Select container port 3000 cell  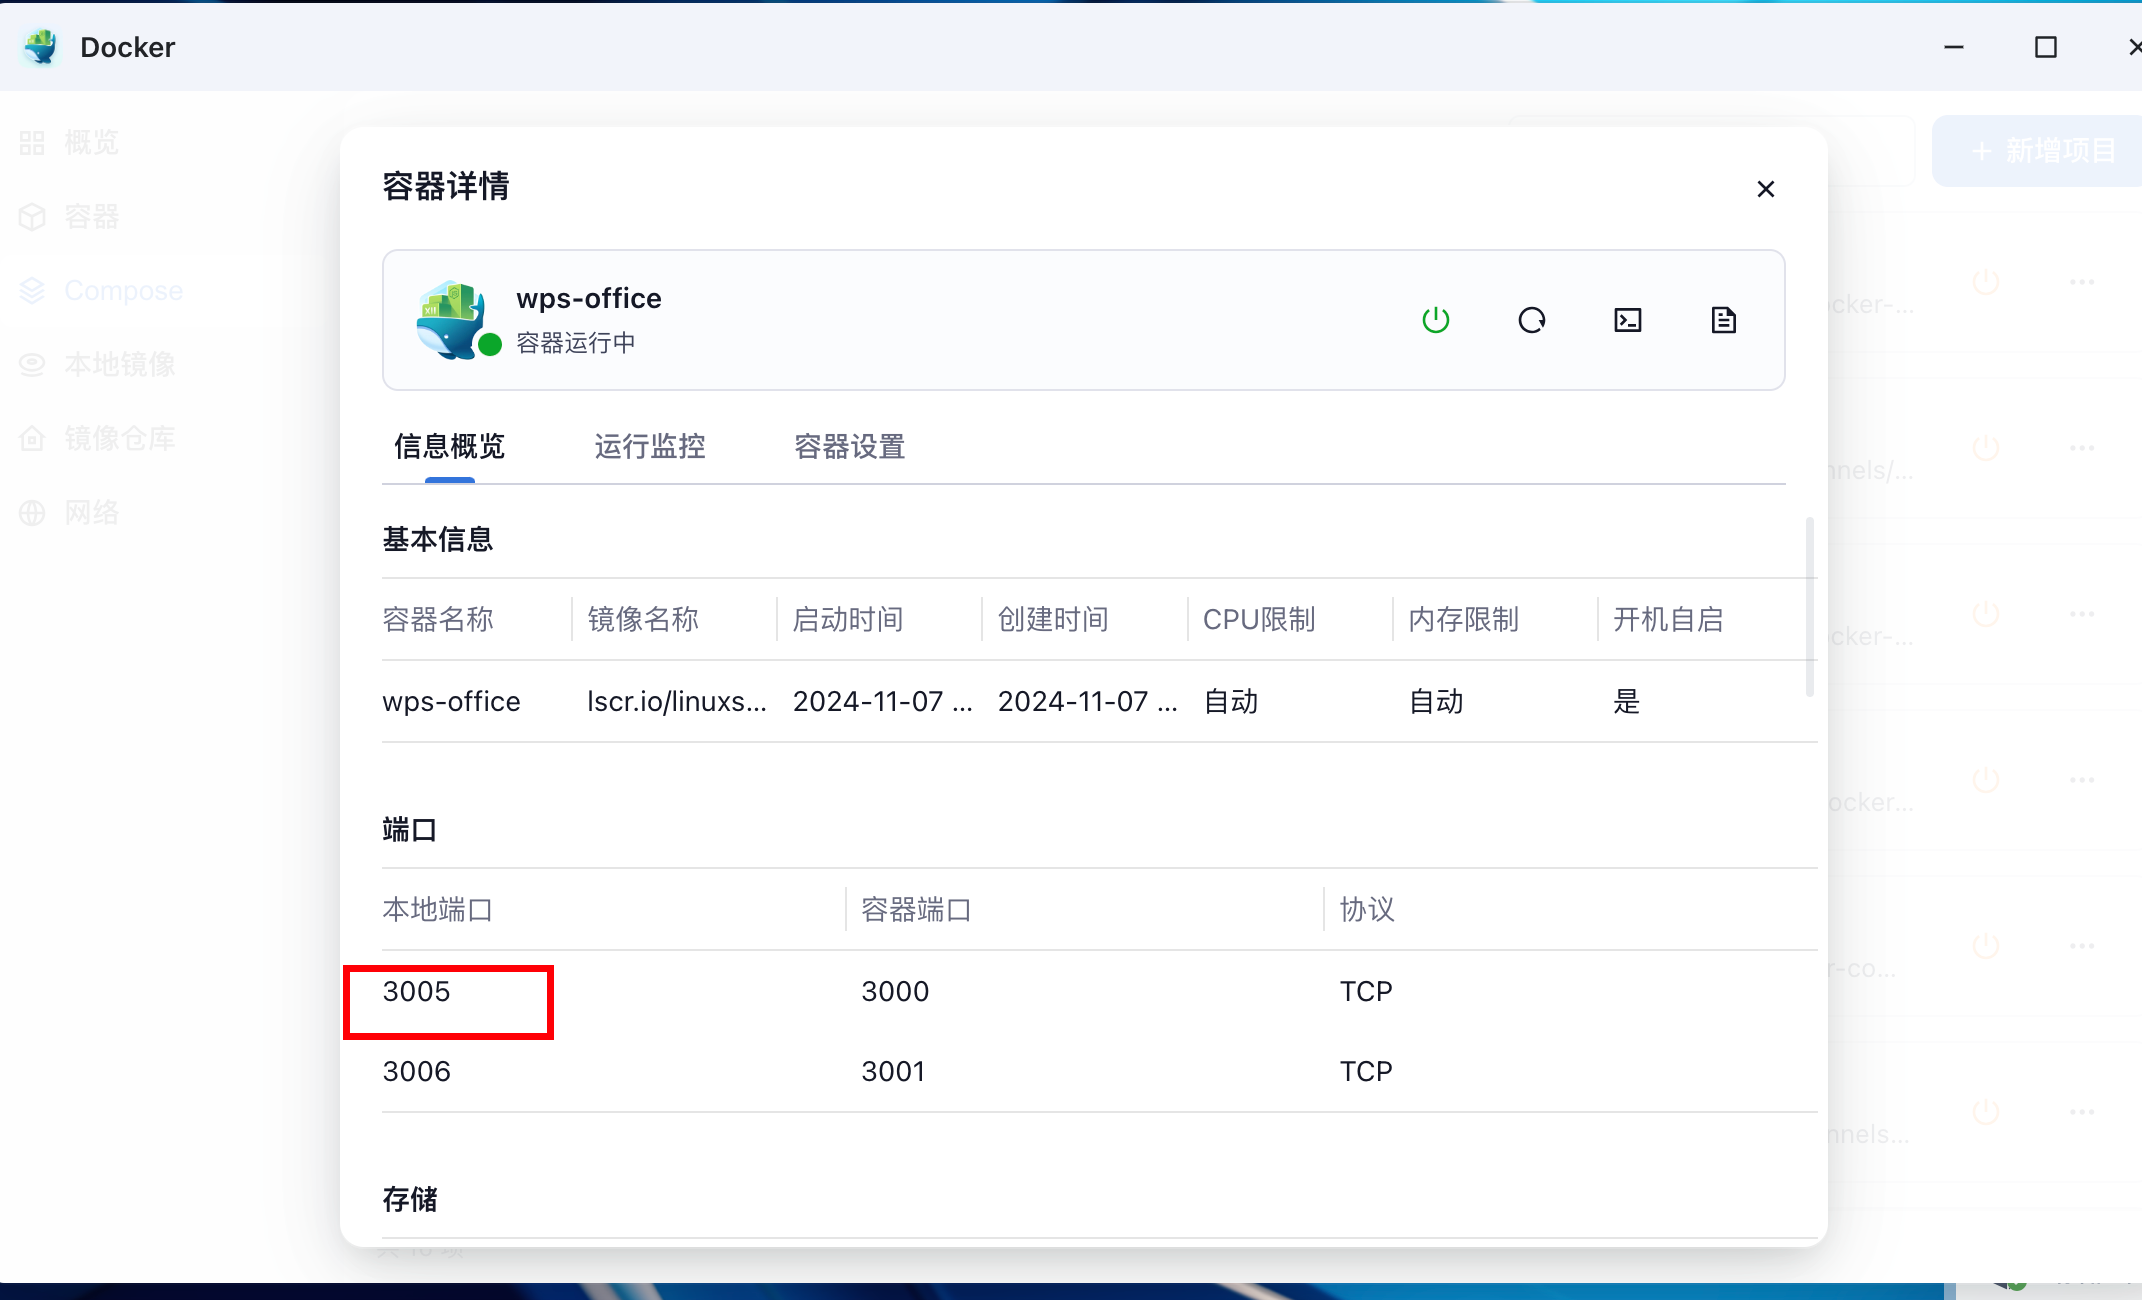[x=895, y=991]
